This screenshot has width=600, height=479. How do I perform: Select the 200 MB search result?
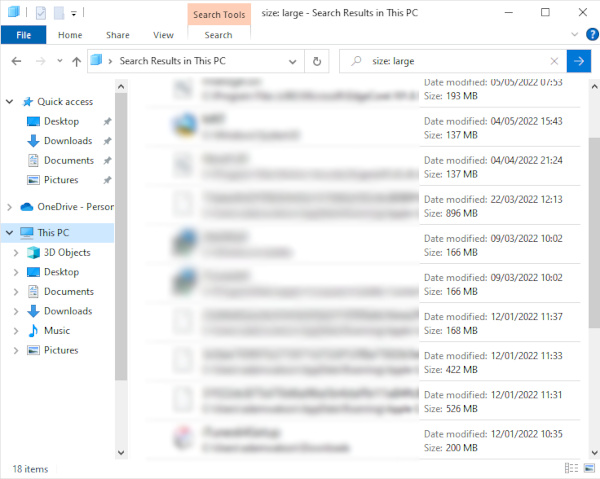click(362, 440)
